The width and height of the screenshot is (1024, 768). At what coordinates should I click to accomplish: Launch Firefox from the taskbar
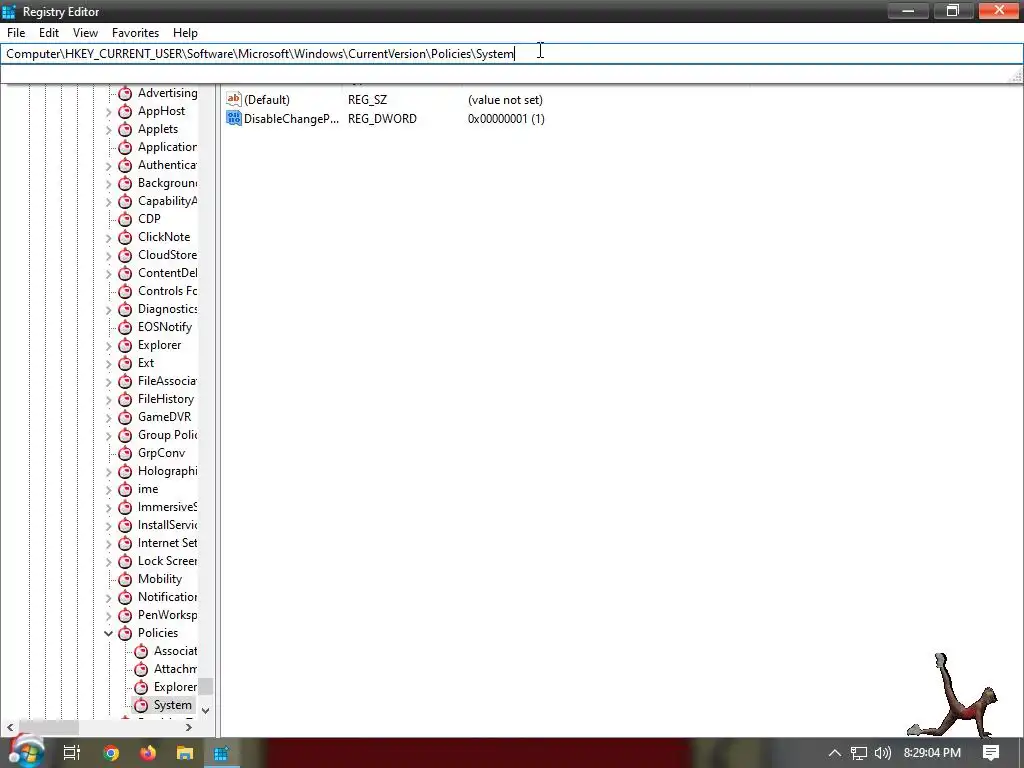pos(148,753)
